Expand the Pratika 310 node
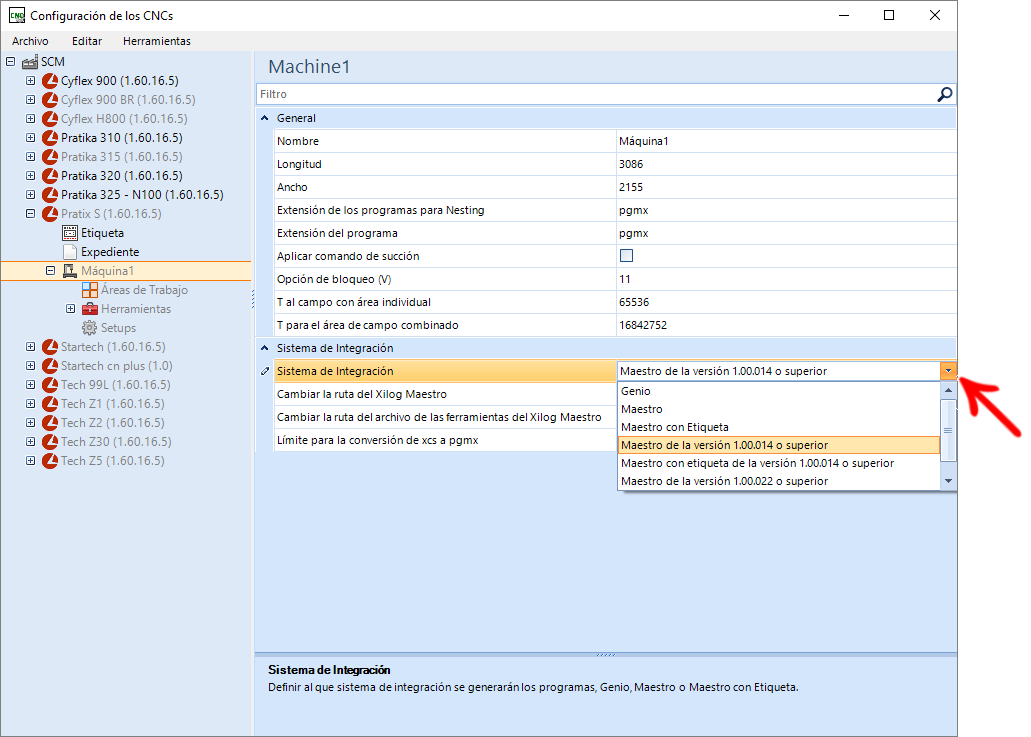 pos(30,138)
